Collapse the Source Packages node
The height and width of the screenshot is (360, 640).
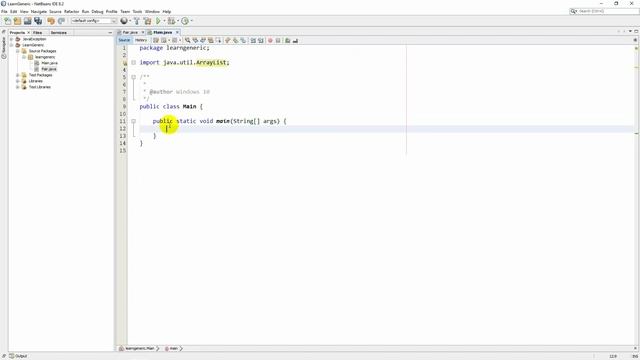[x=18, y=51]
